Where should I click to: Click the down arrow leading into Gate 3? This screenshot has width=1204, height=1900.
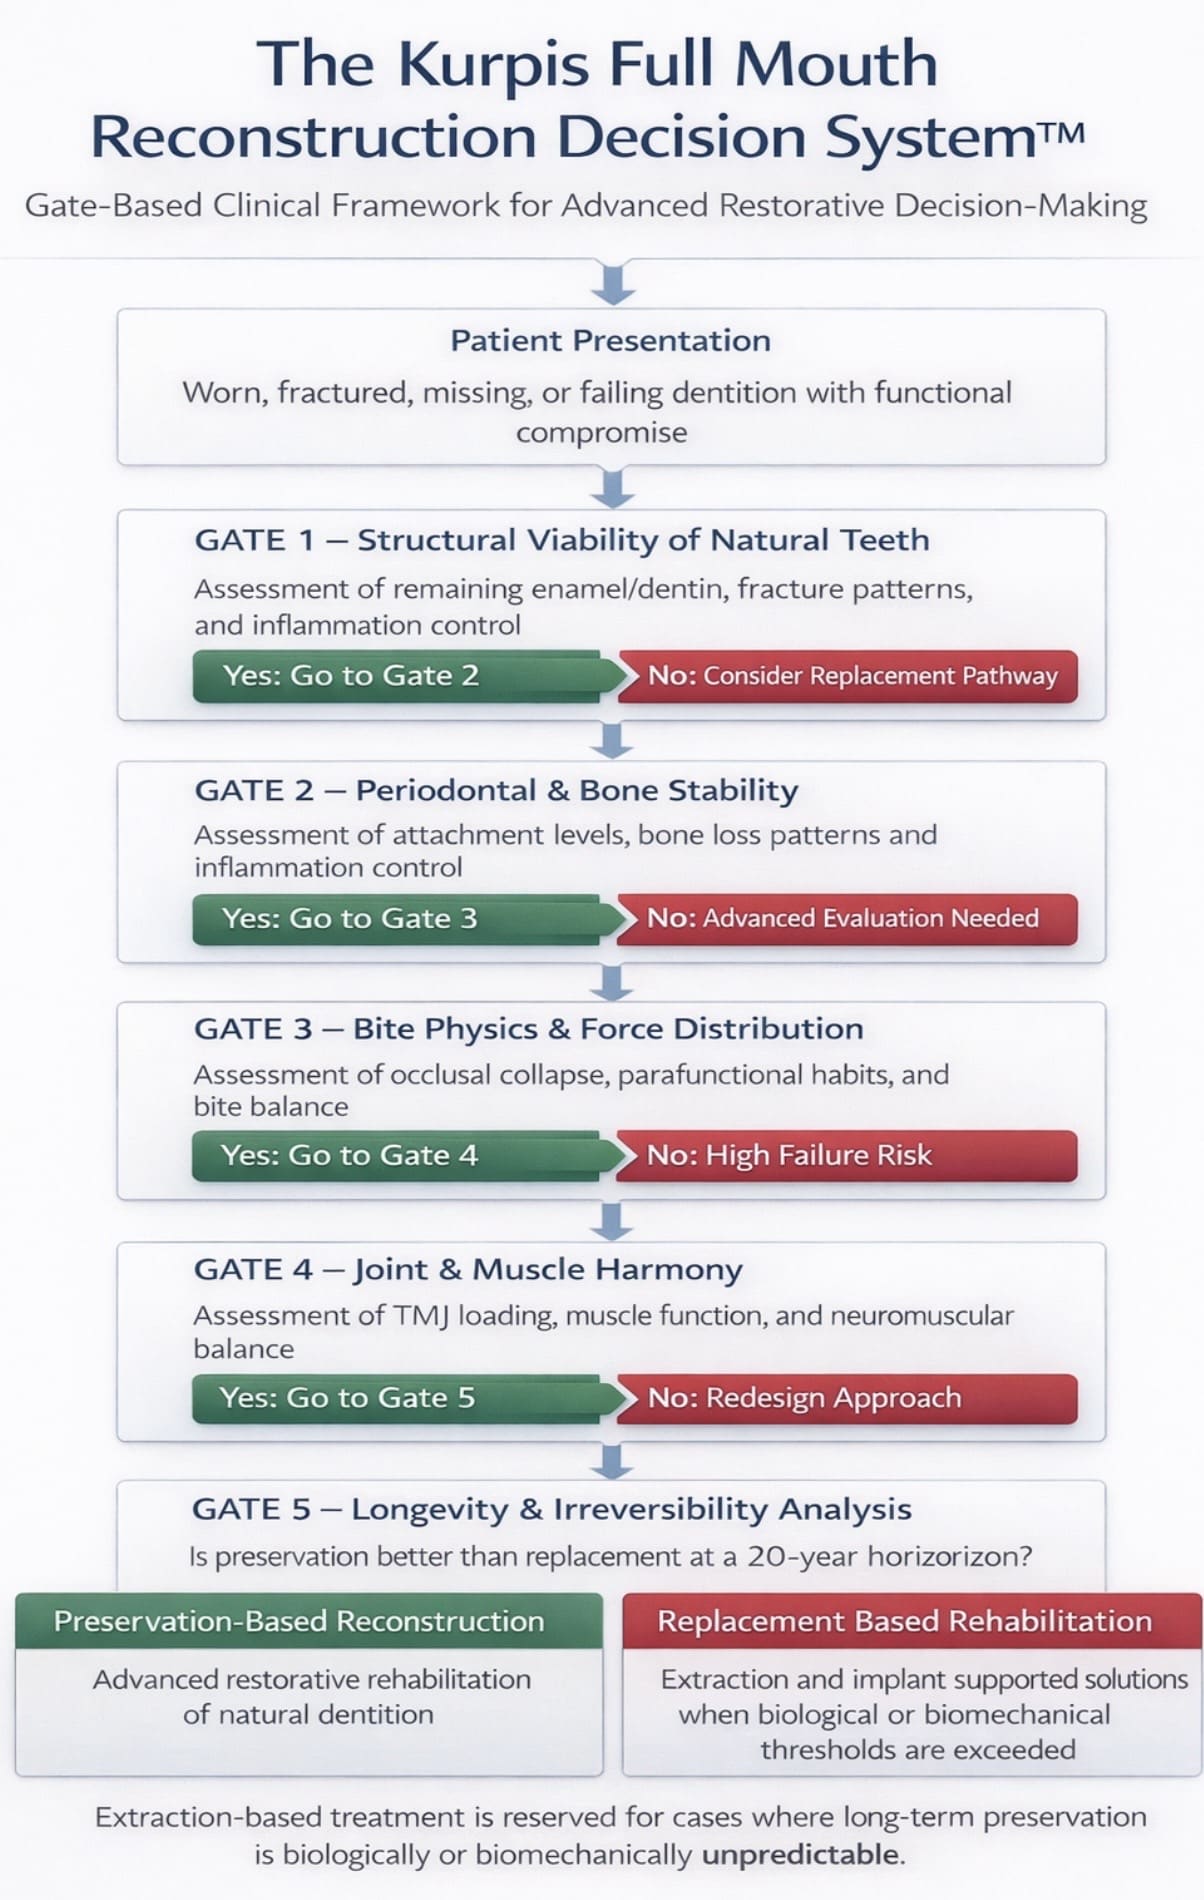613,982
